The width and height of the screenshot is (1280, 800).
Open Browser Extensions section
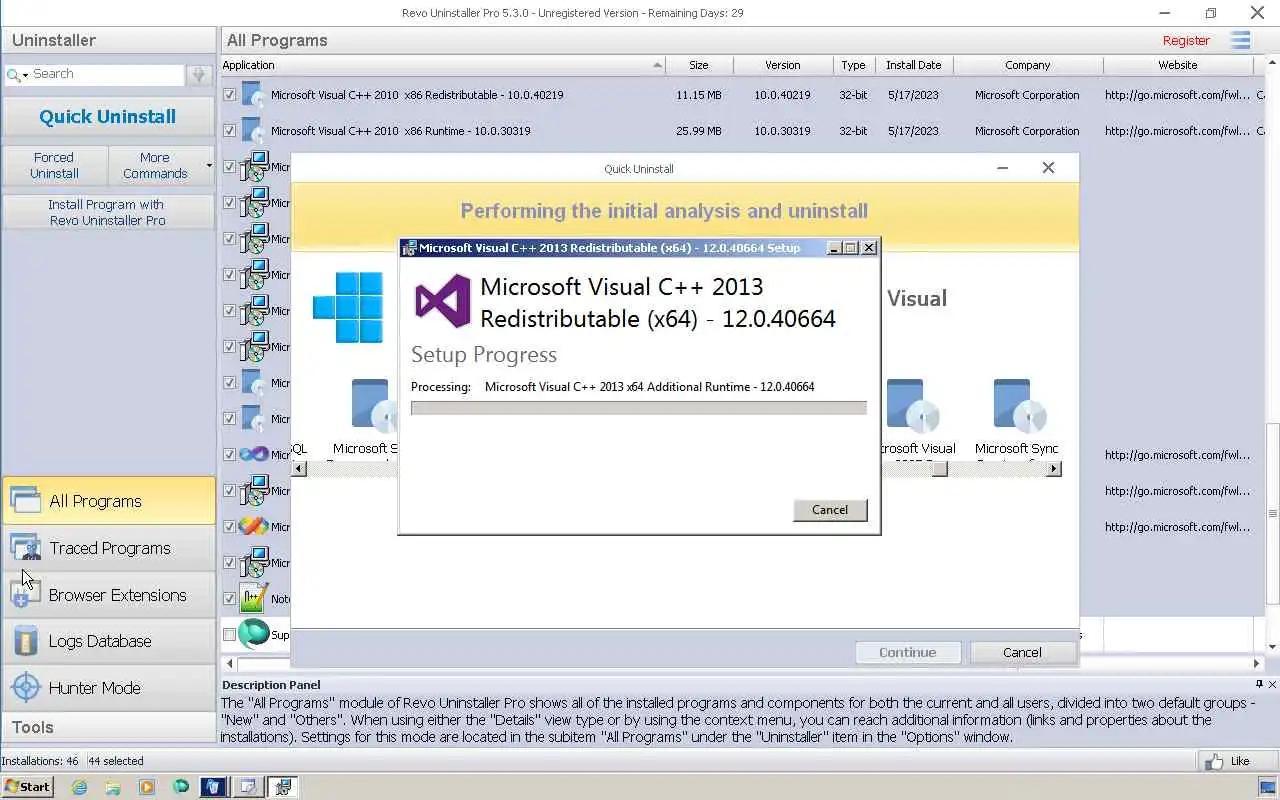[108, 595]
